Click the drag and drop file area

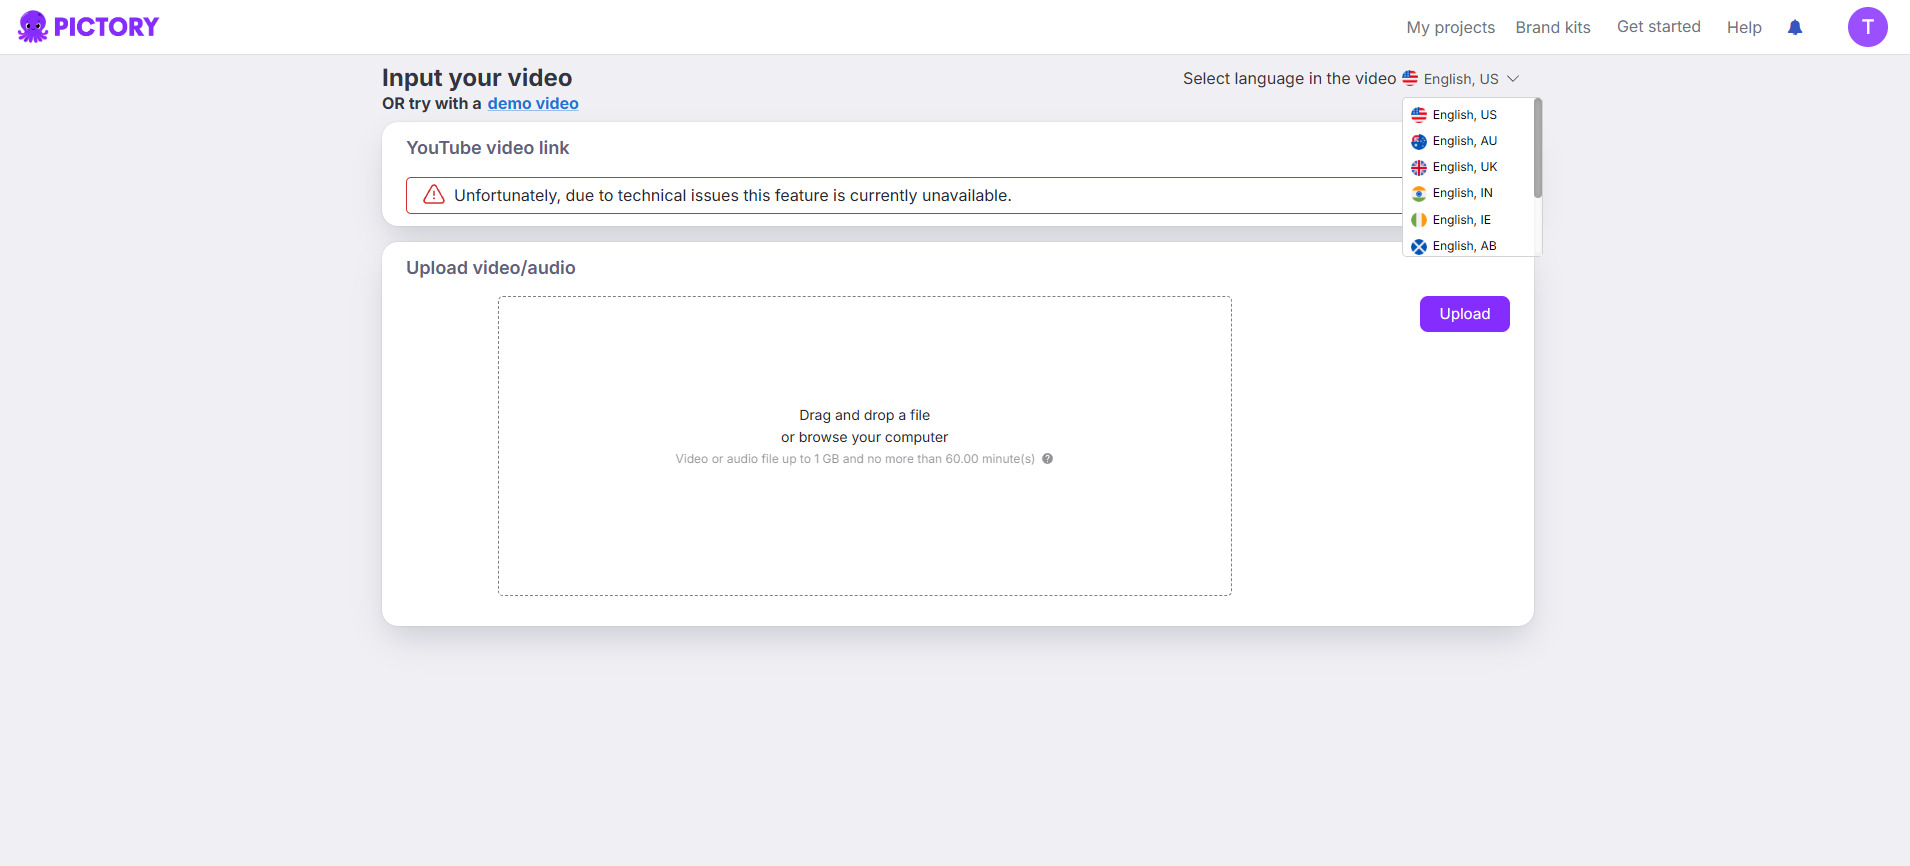click(865, 446)
